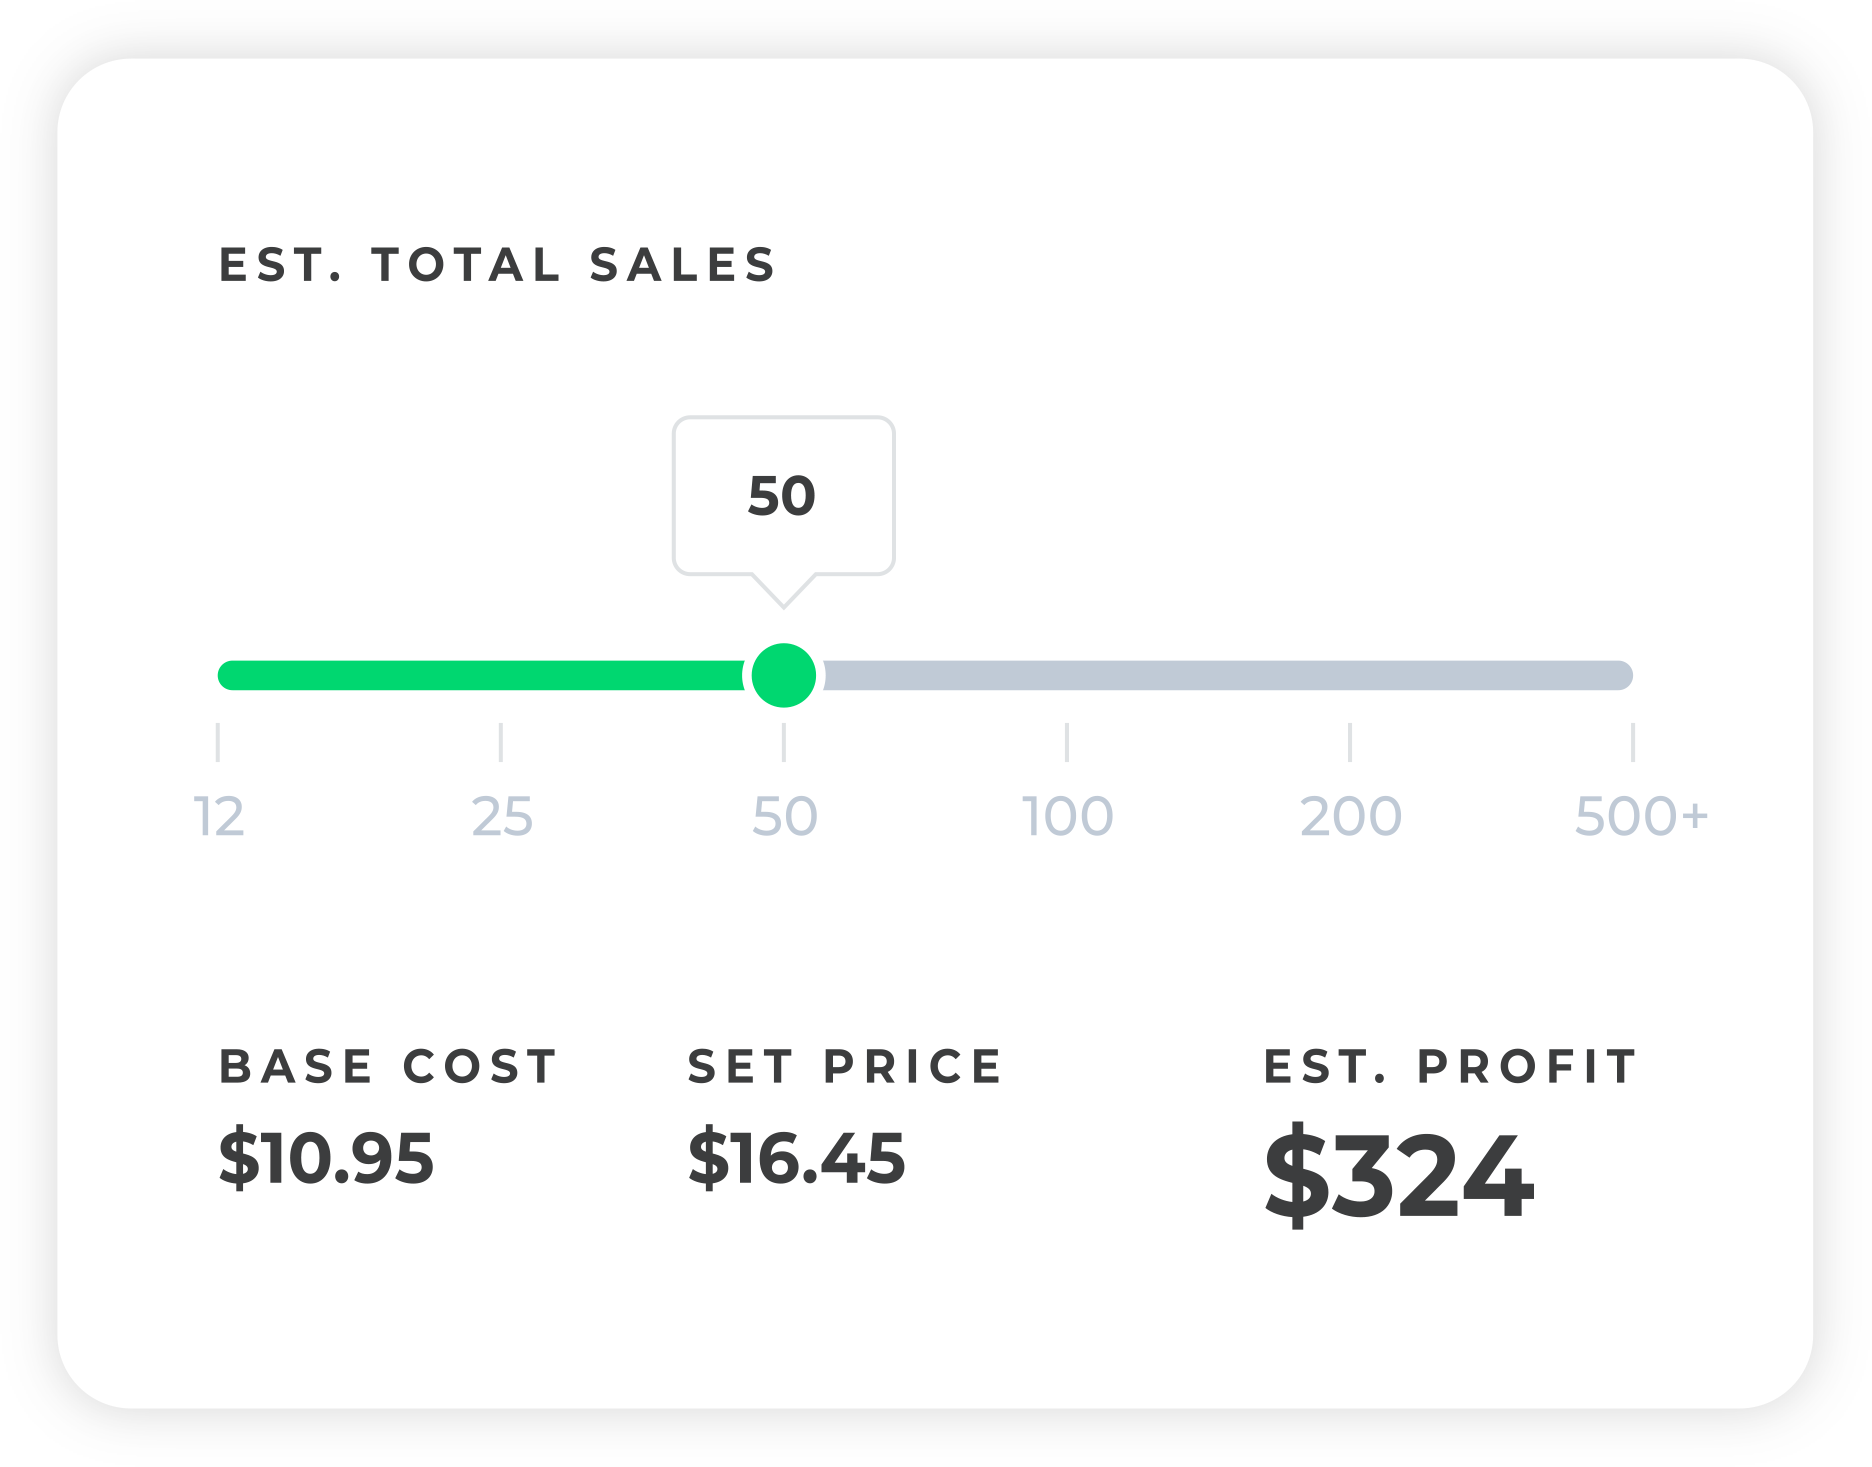
Task: Choose the 100 sales label
Action: [x=1067, y=817]
